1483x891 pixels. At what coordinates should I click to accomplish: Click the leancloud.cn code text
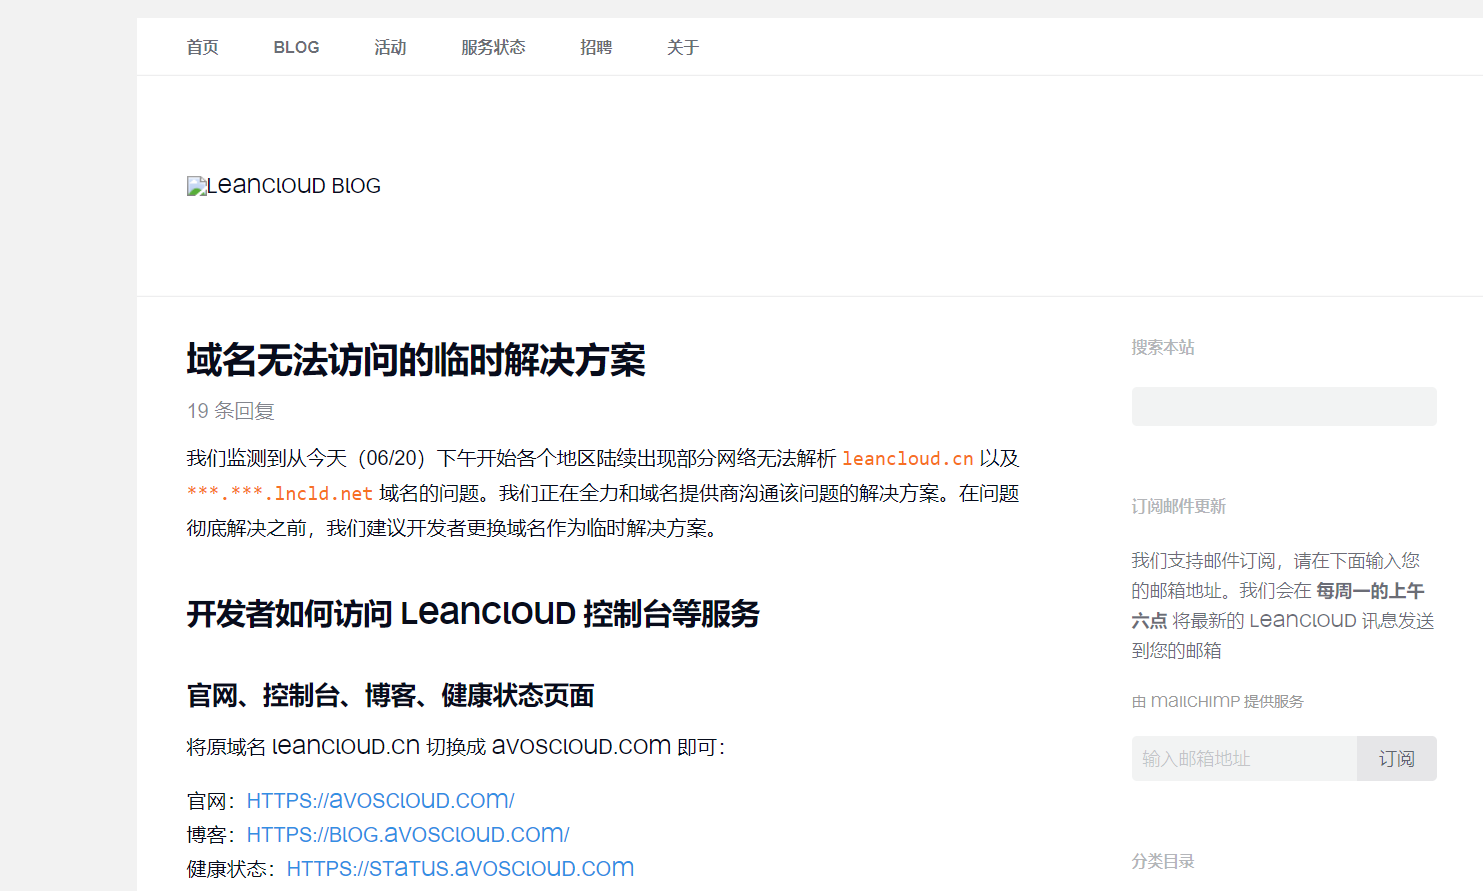(908, 458)
